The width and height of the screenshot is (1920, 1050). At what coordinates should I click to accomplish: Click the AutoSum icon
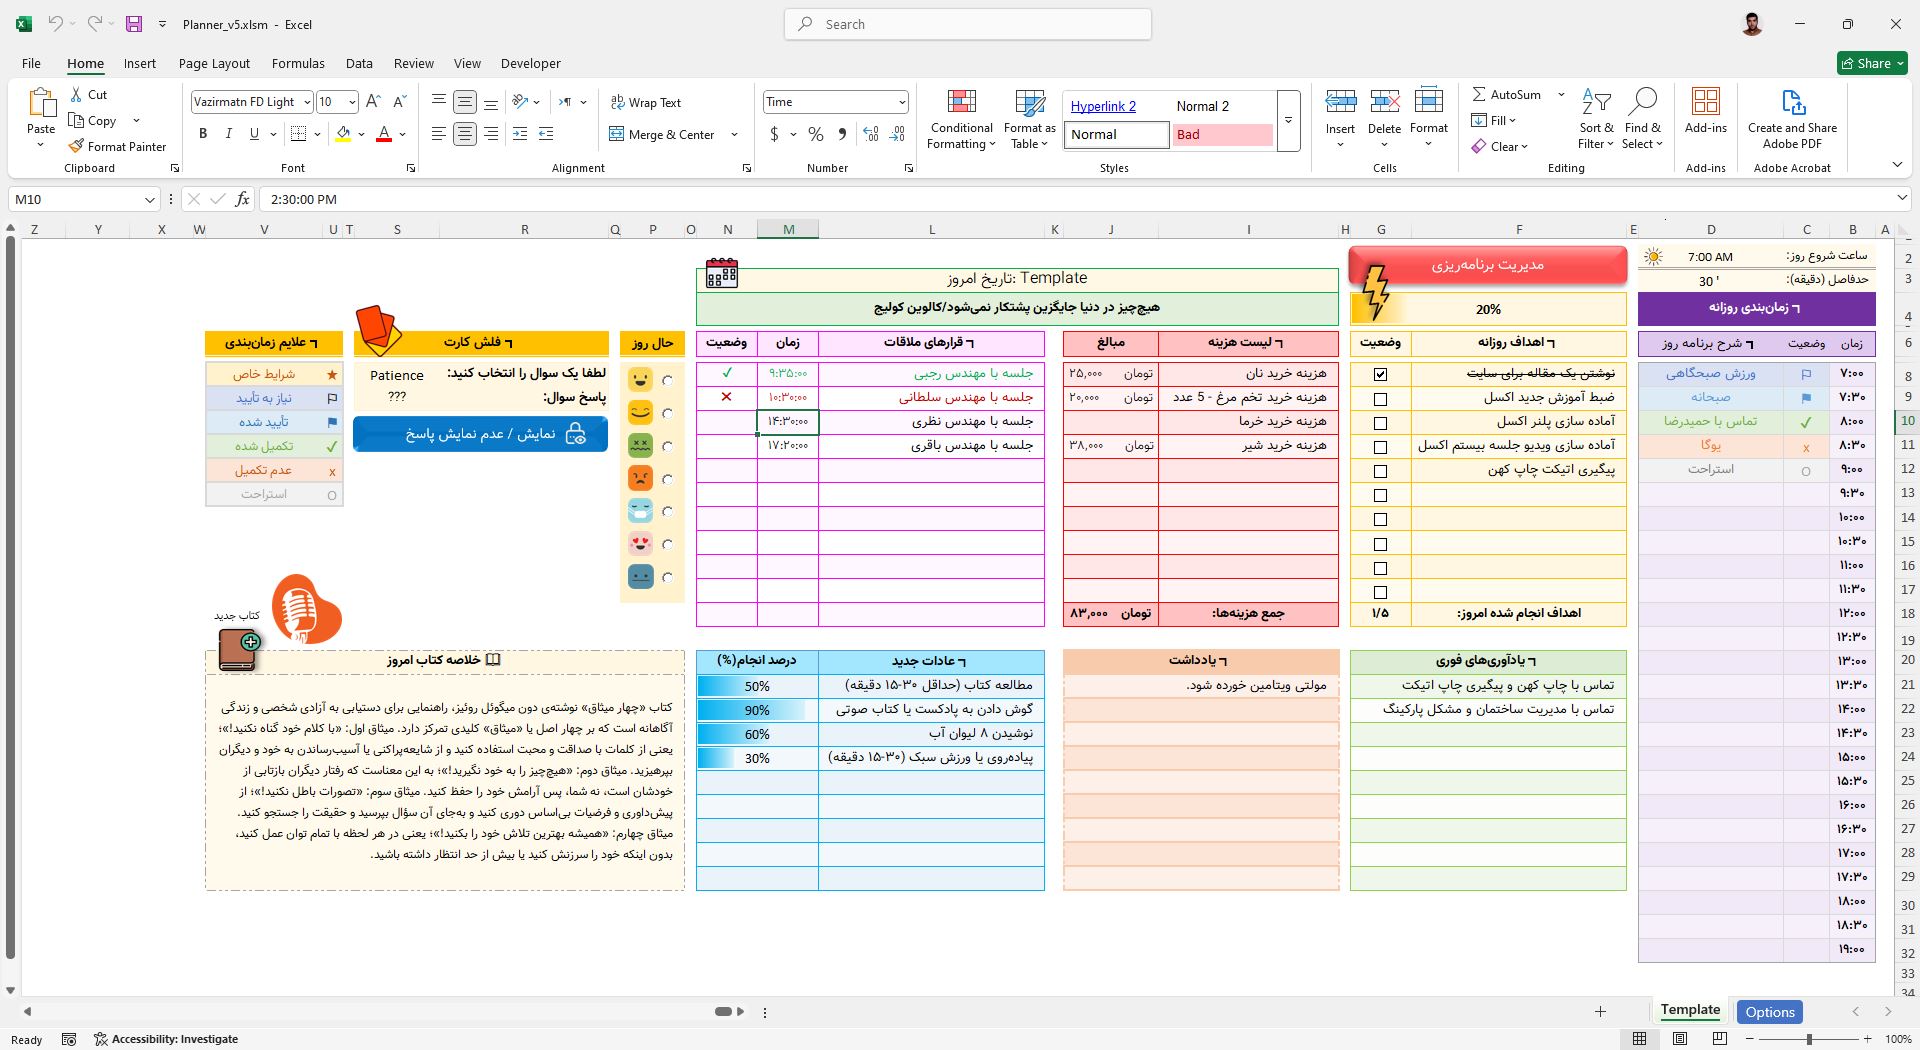tap(1479, 94)
